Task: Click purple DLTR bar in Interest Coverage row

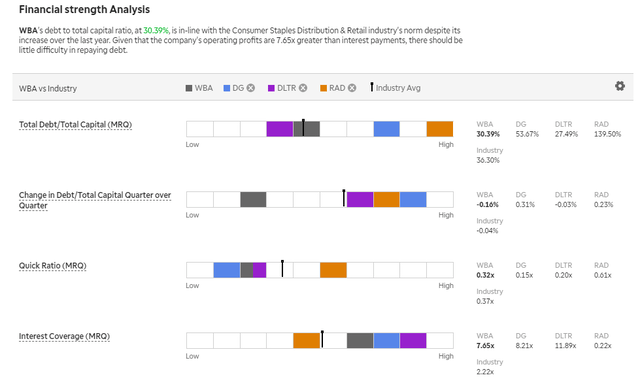Action: click(x=413, y=341)
